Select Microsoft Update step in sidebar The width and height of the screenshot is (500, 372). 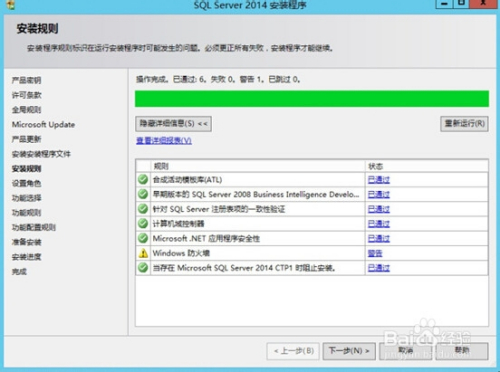click(43, 125)
